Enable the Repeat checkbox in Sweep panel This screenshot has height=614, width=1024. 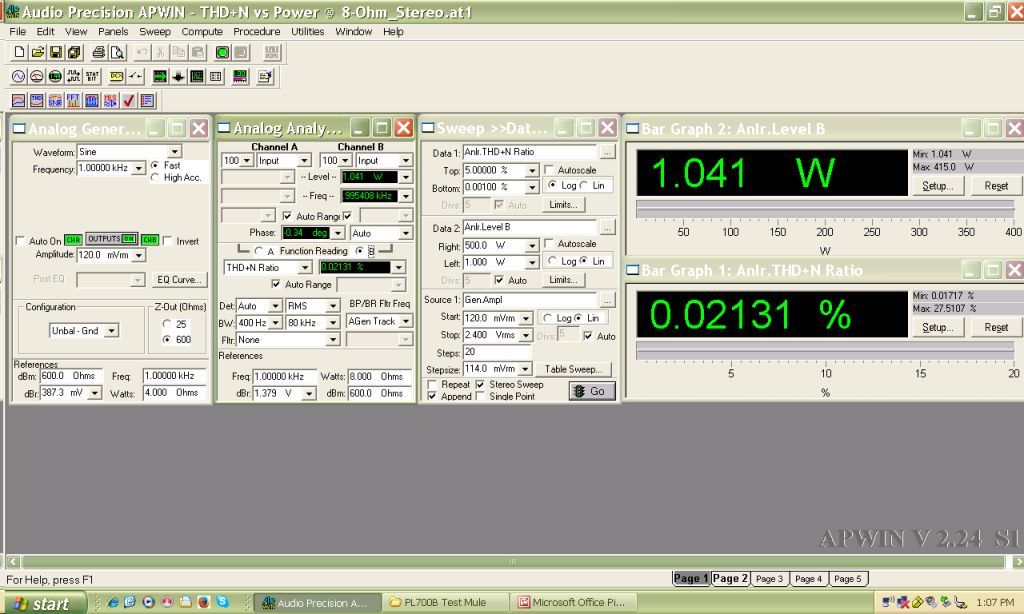pos(432,385)
